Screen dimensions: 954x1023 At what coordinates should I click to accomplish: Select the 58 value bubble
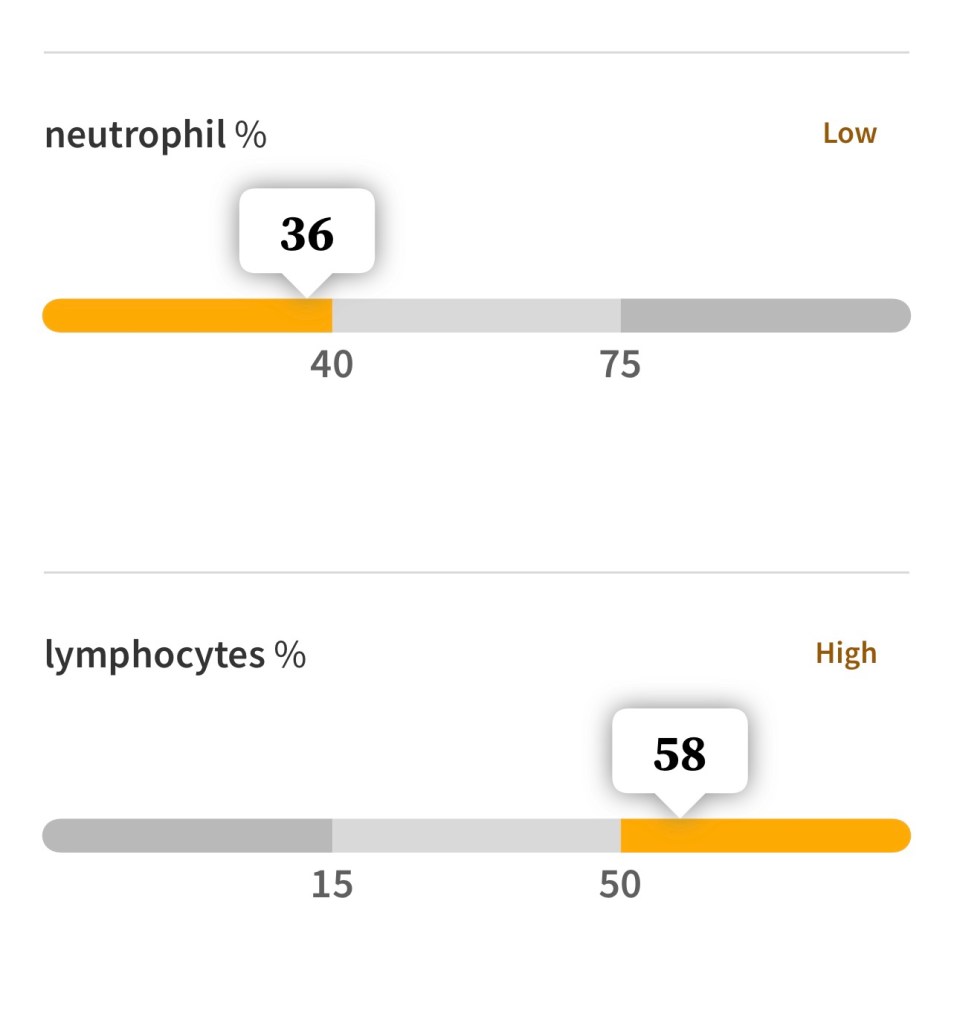[680, 753]
